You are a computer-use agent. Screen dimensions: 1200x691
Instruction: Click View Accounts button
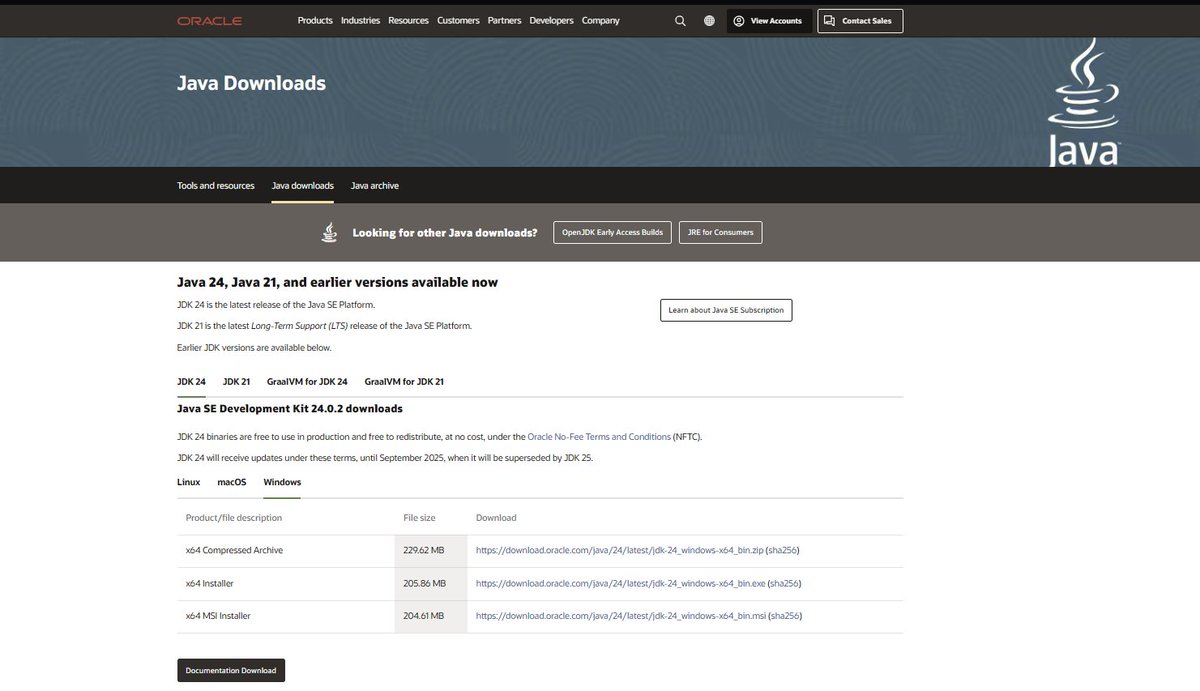click(x=769, y=21)
